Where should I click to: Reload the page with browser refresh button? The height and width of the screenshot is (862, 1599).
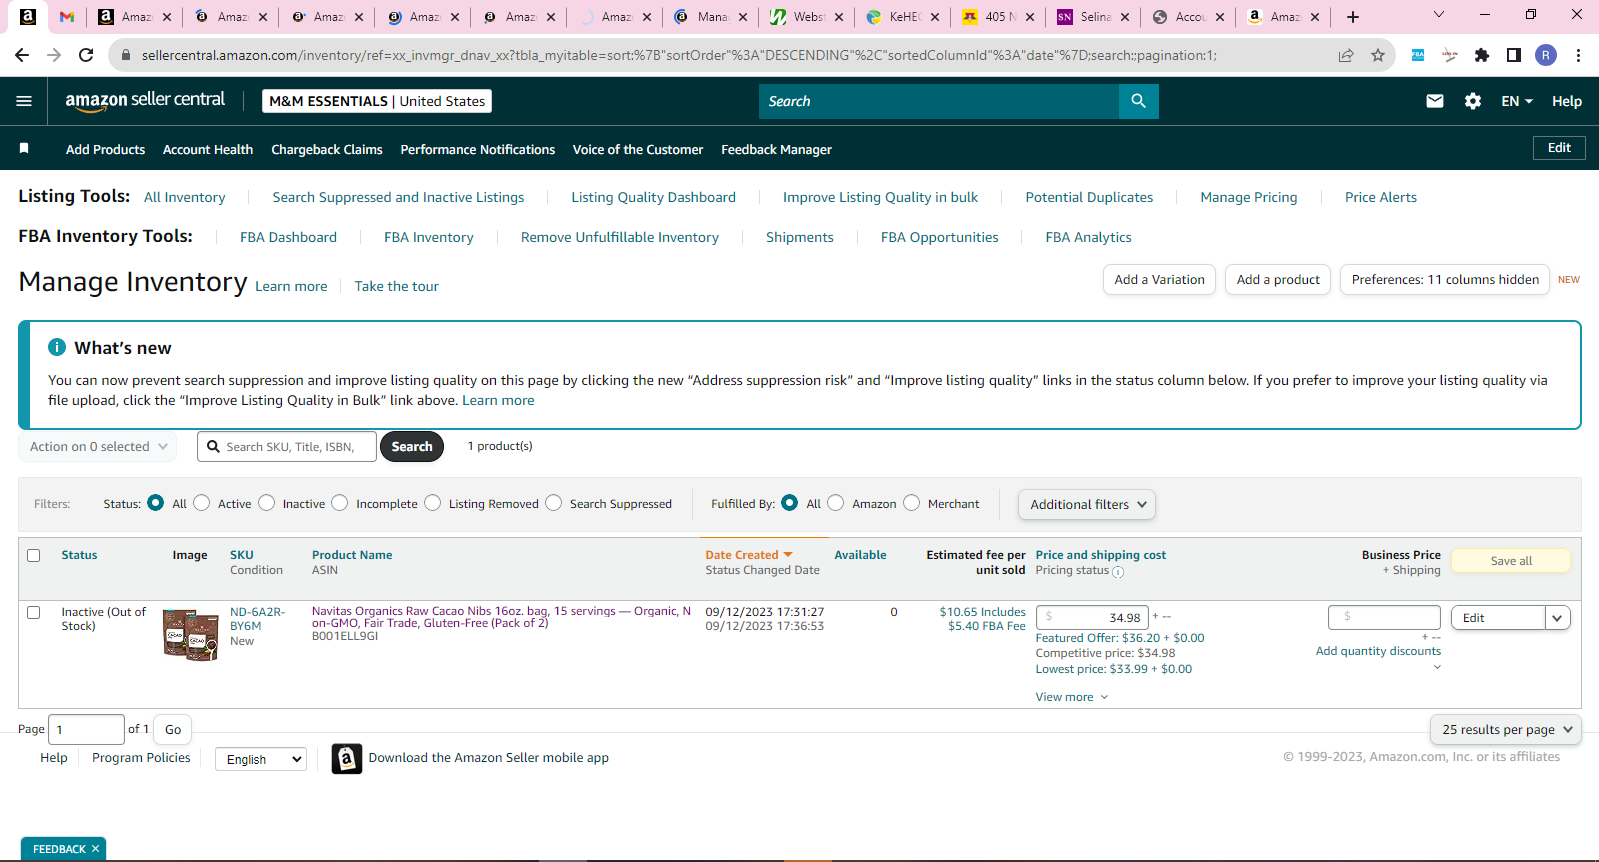click(x=87, y=55)
